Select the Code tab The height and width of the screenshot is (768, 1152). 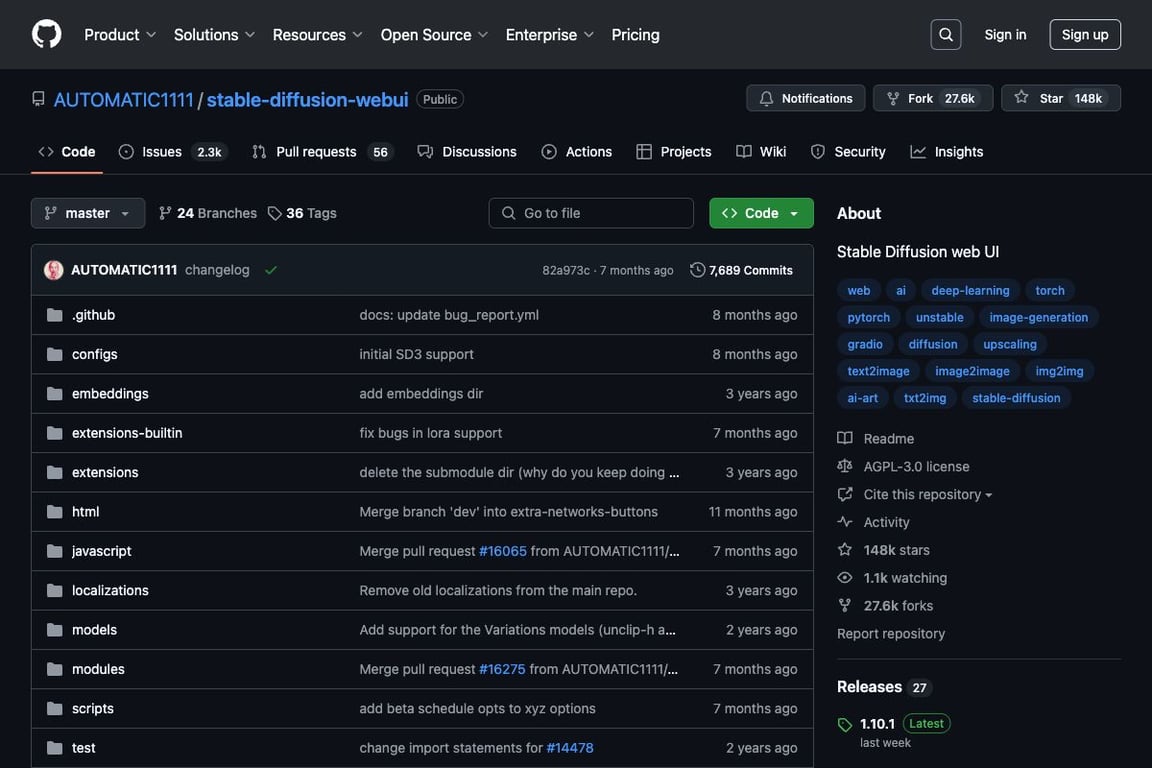coord(67,151)
